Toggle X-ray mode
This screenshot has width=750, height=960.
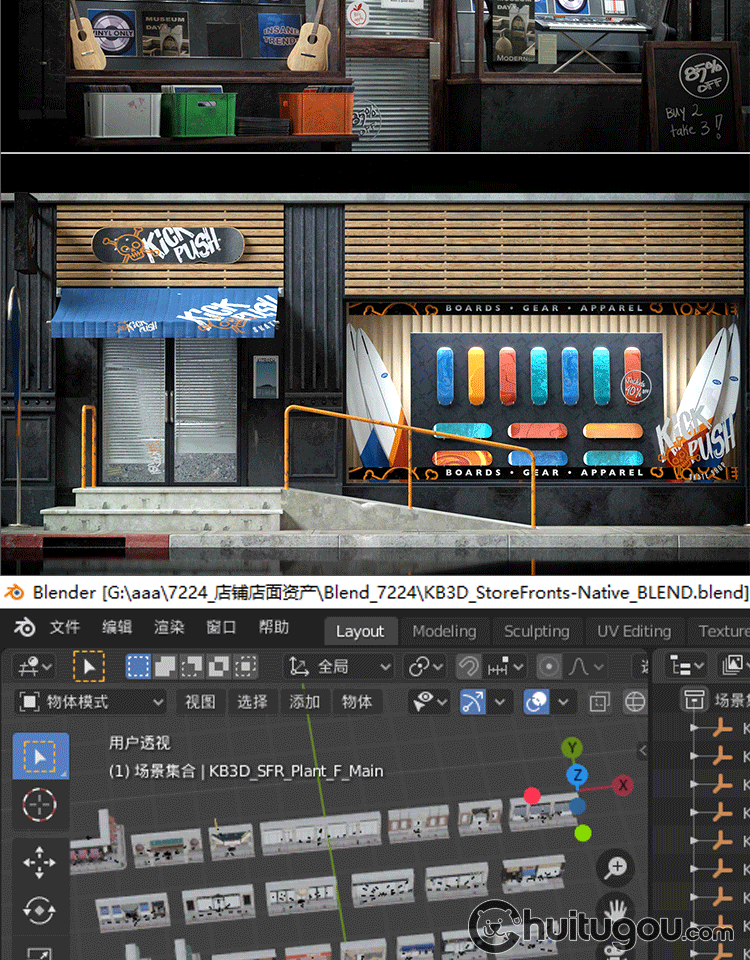point(599,702)
